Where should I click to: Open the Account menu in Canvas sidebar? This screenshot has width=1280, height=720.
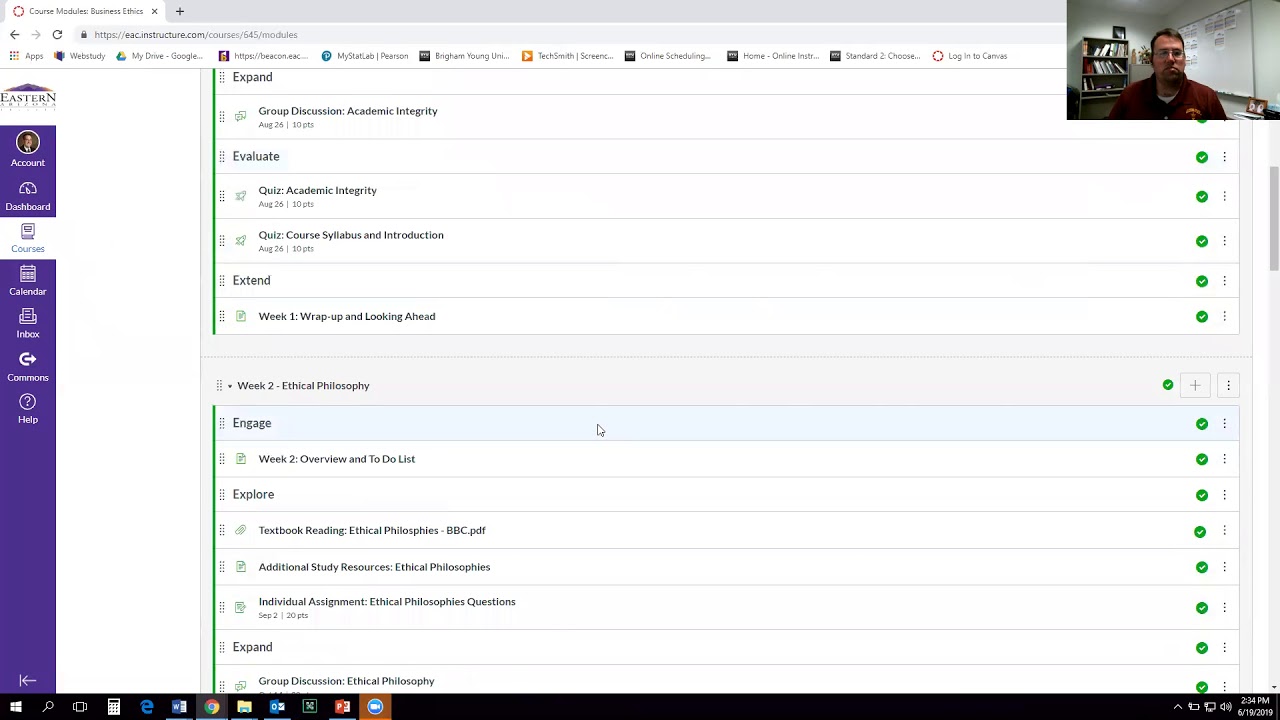pyautogui.click(x=28, y=148)
